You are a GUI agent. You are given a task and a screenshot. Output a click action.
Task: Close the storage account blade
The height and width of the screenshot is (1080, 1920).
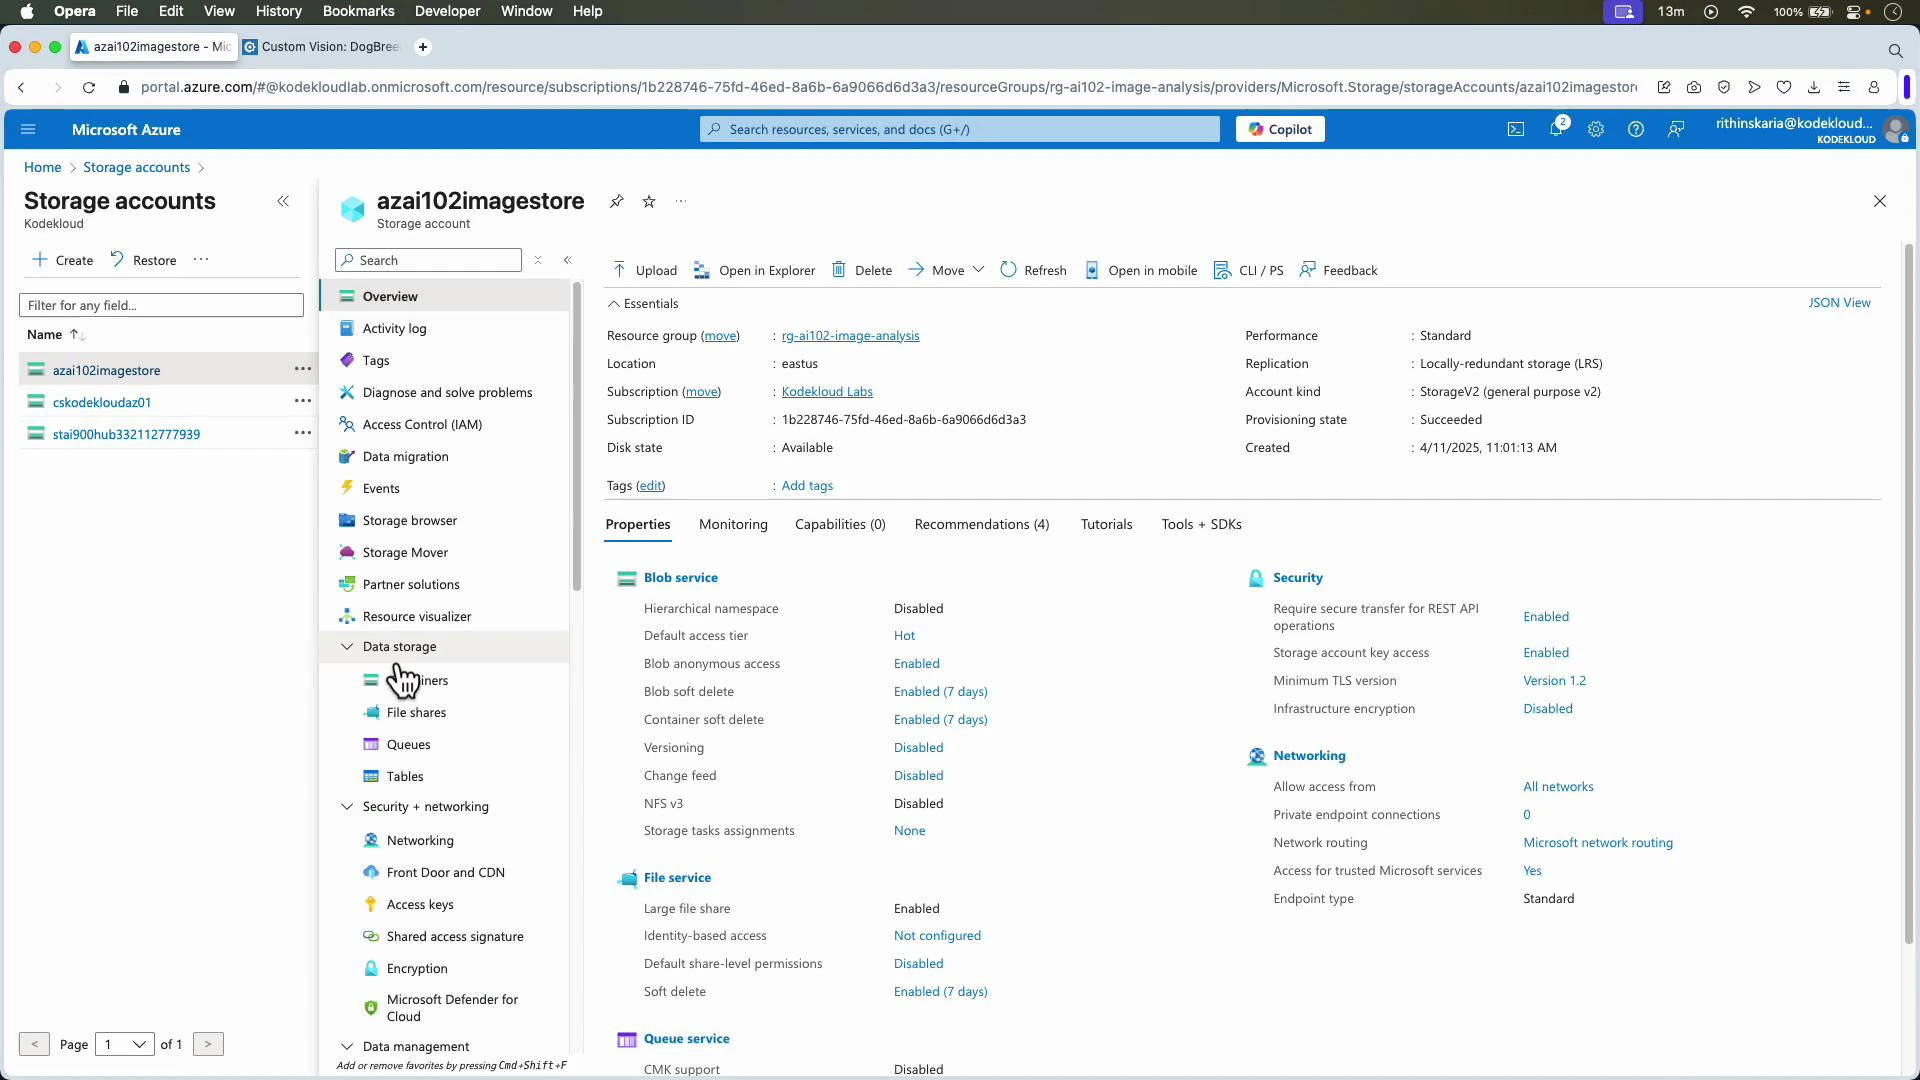pyautogui.click(x=1880, y=201)
